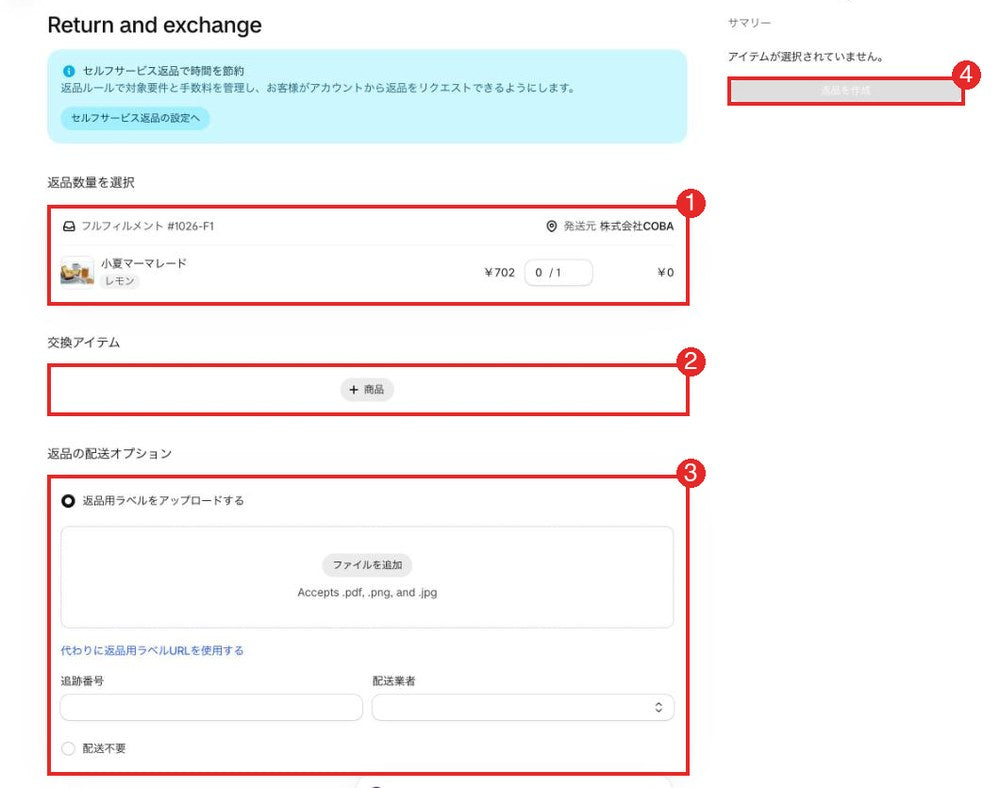Click the location pin icon beside 発送元
This screenshot has width=1000, height=788.
552,226
